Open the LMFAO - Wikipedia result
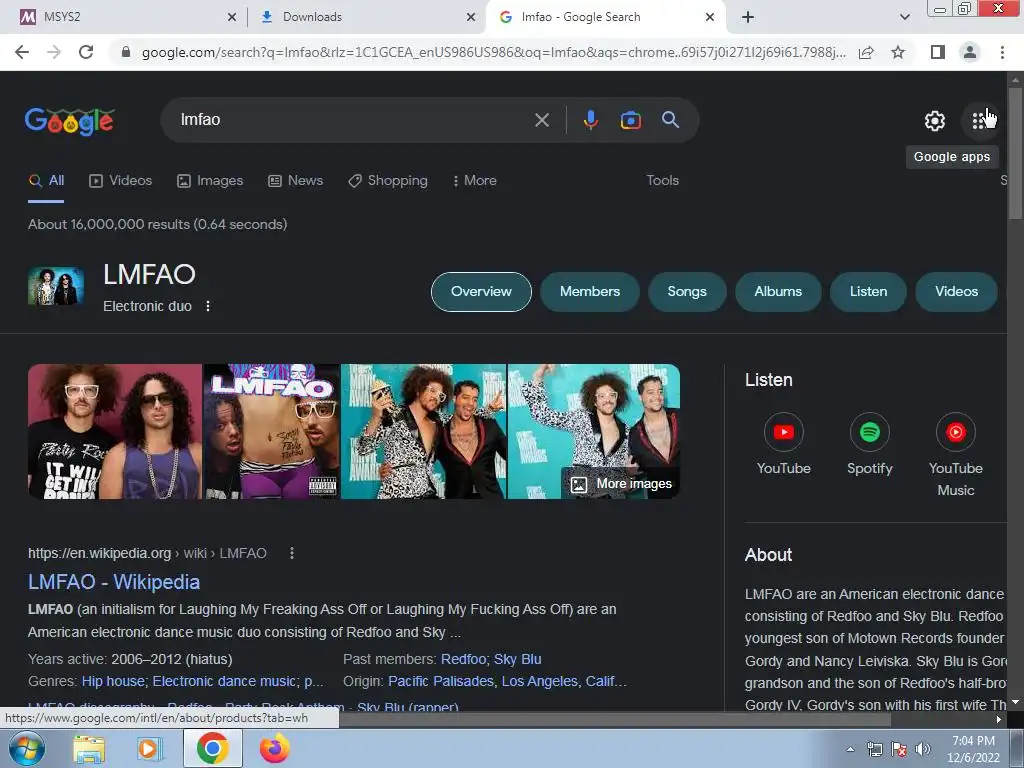The width and height of the screenshot is (1024, 768). point(114,582)
